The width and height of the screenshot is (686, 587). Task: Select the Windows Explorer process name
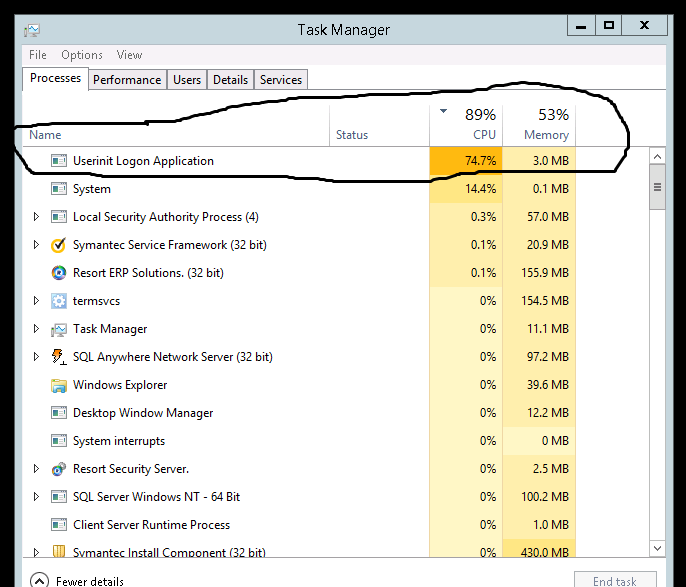coord(120,385)
